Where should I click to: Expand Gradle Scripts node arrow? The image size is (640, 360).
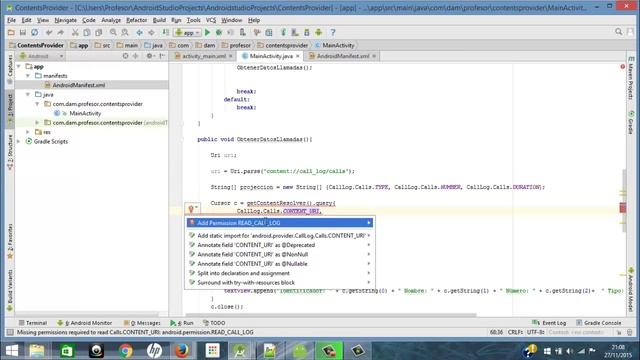pyautogui.click(x=19, y=141)
